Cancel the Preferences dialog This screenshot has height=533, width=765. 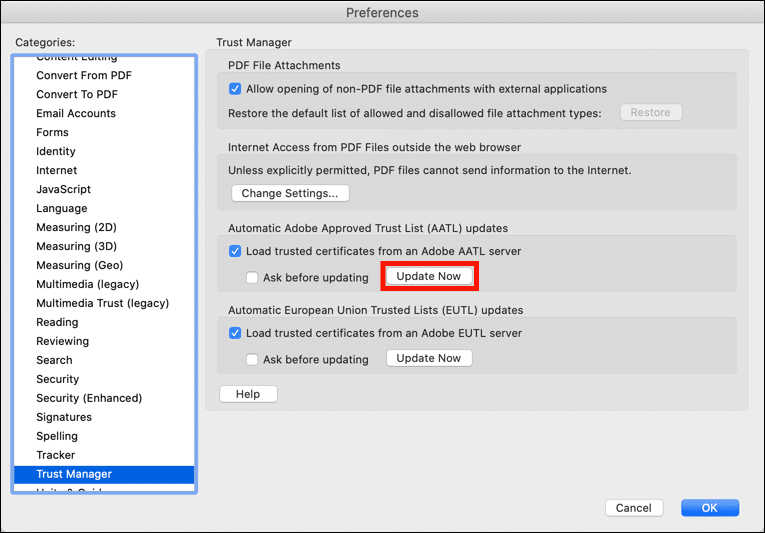(x=634, y=508)
